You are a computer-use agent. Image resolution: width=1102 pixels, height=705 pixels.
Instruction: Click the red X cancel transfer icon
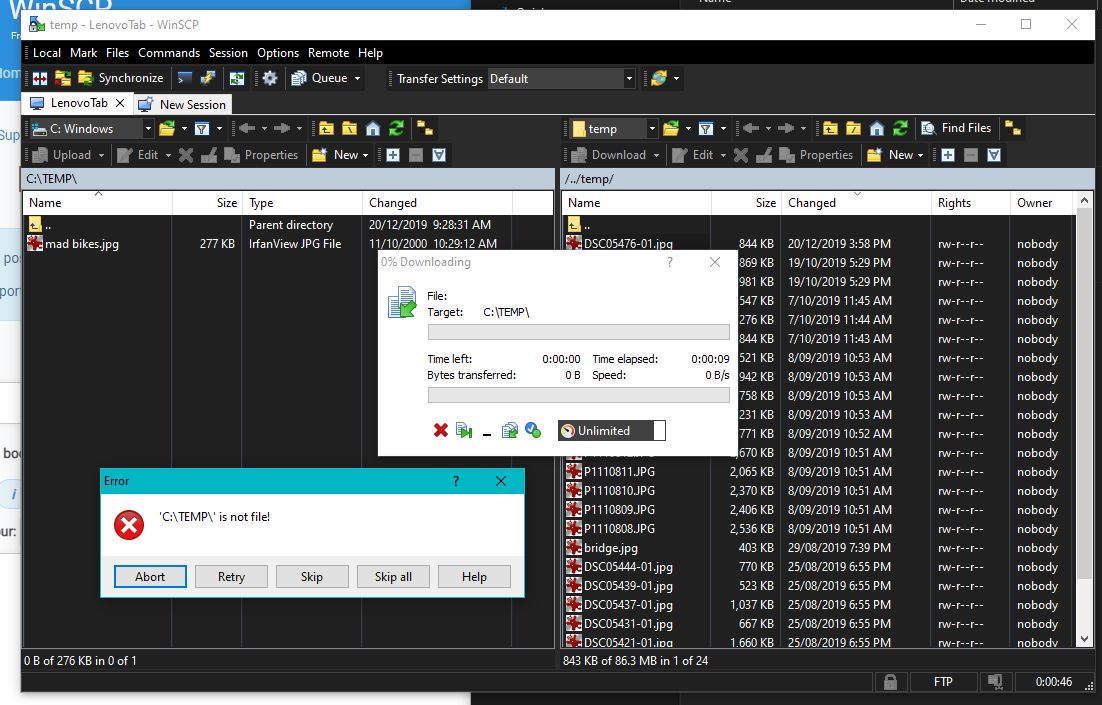click(x=440, y=431)
